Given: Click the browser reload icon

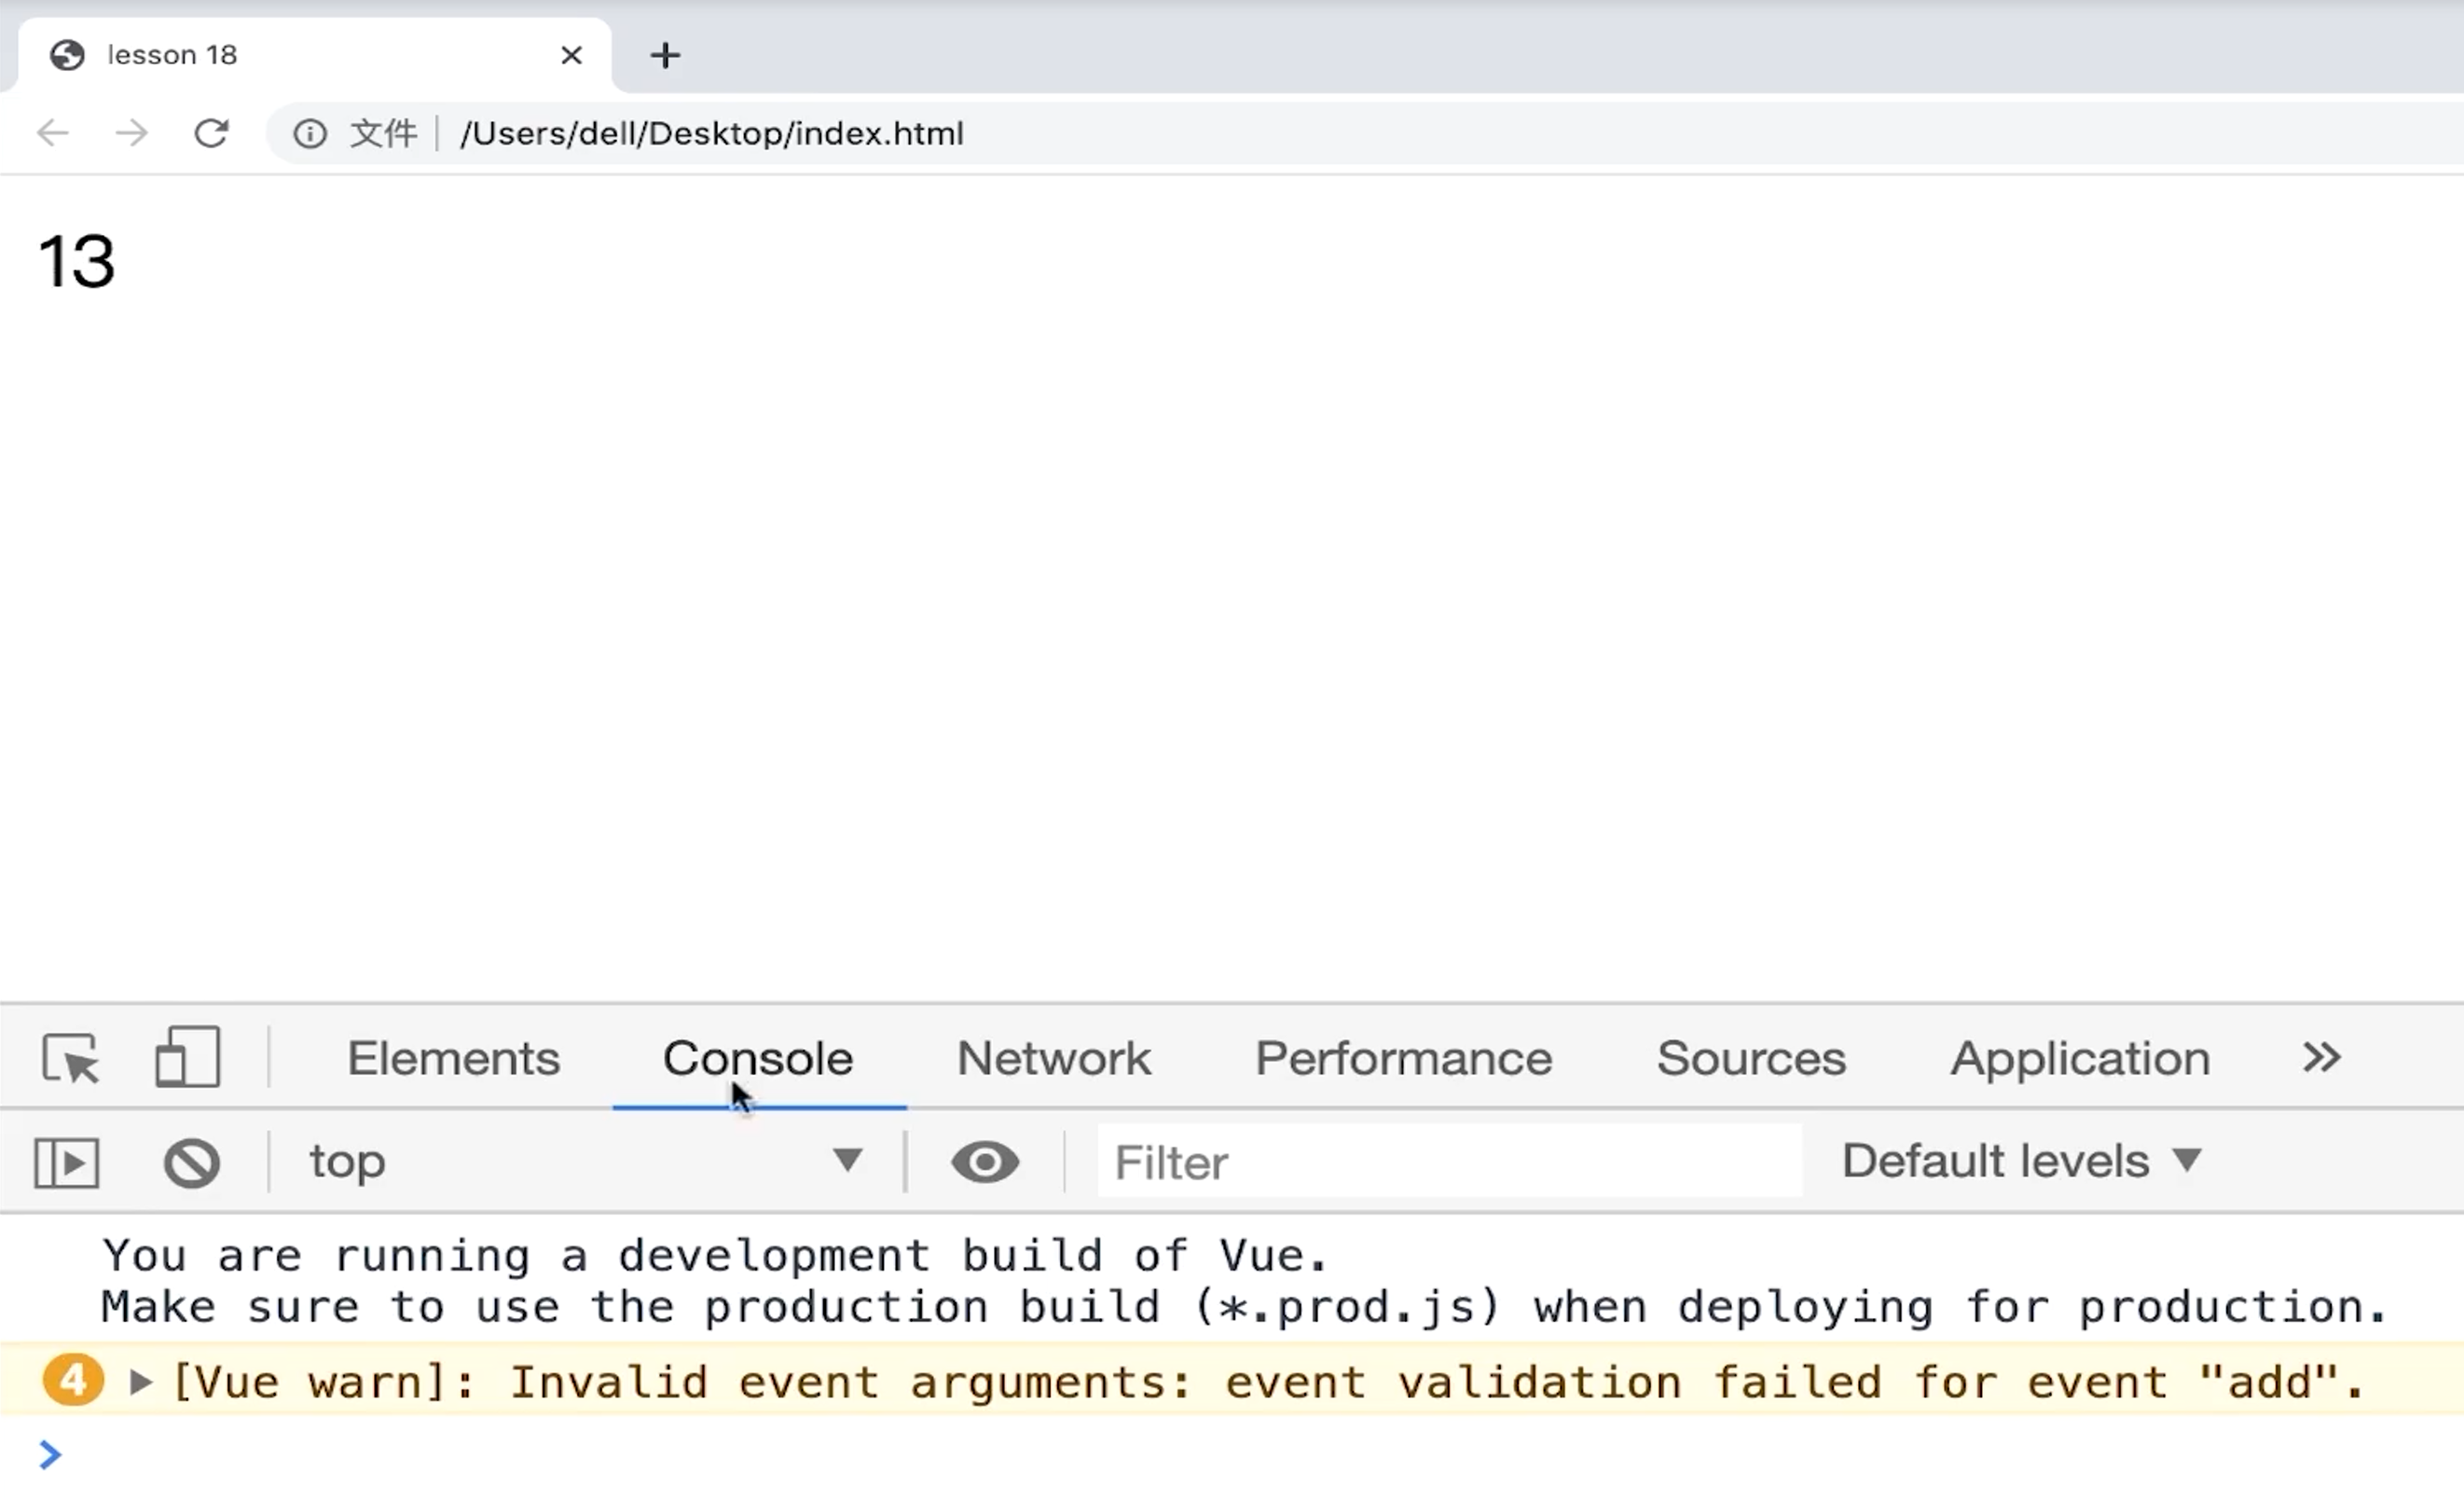Looking at the screenshot, I should pyautogui.click(x=211, y=133).
